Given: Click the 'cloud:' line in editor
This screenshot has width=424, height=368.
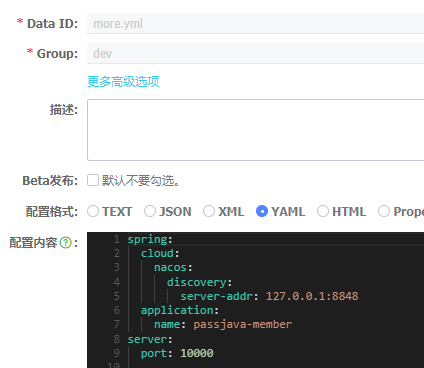Looking at the screenshot, I should (160, 253).
